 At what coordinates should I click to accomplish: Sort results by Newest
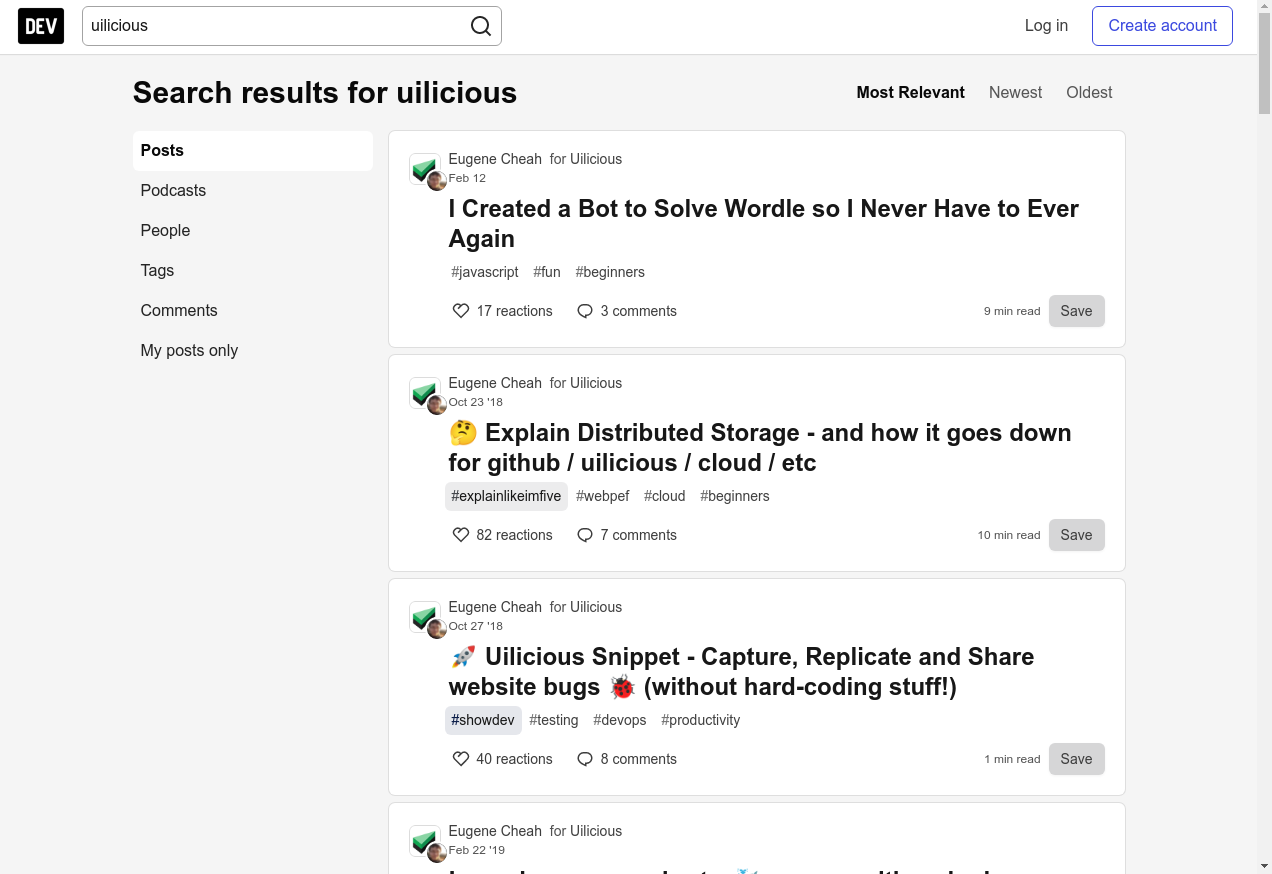(1015, 92)
